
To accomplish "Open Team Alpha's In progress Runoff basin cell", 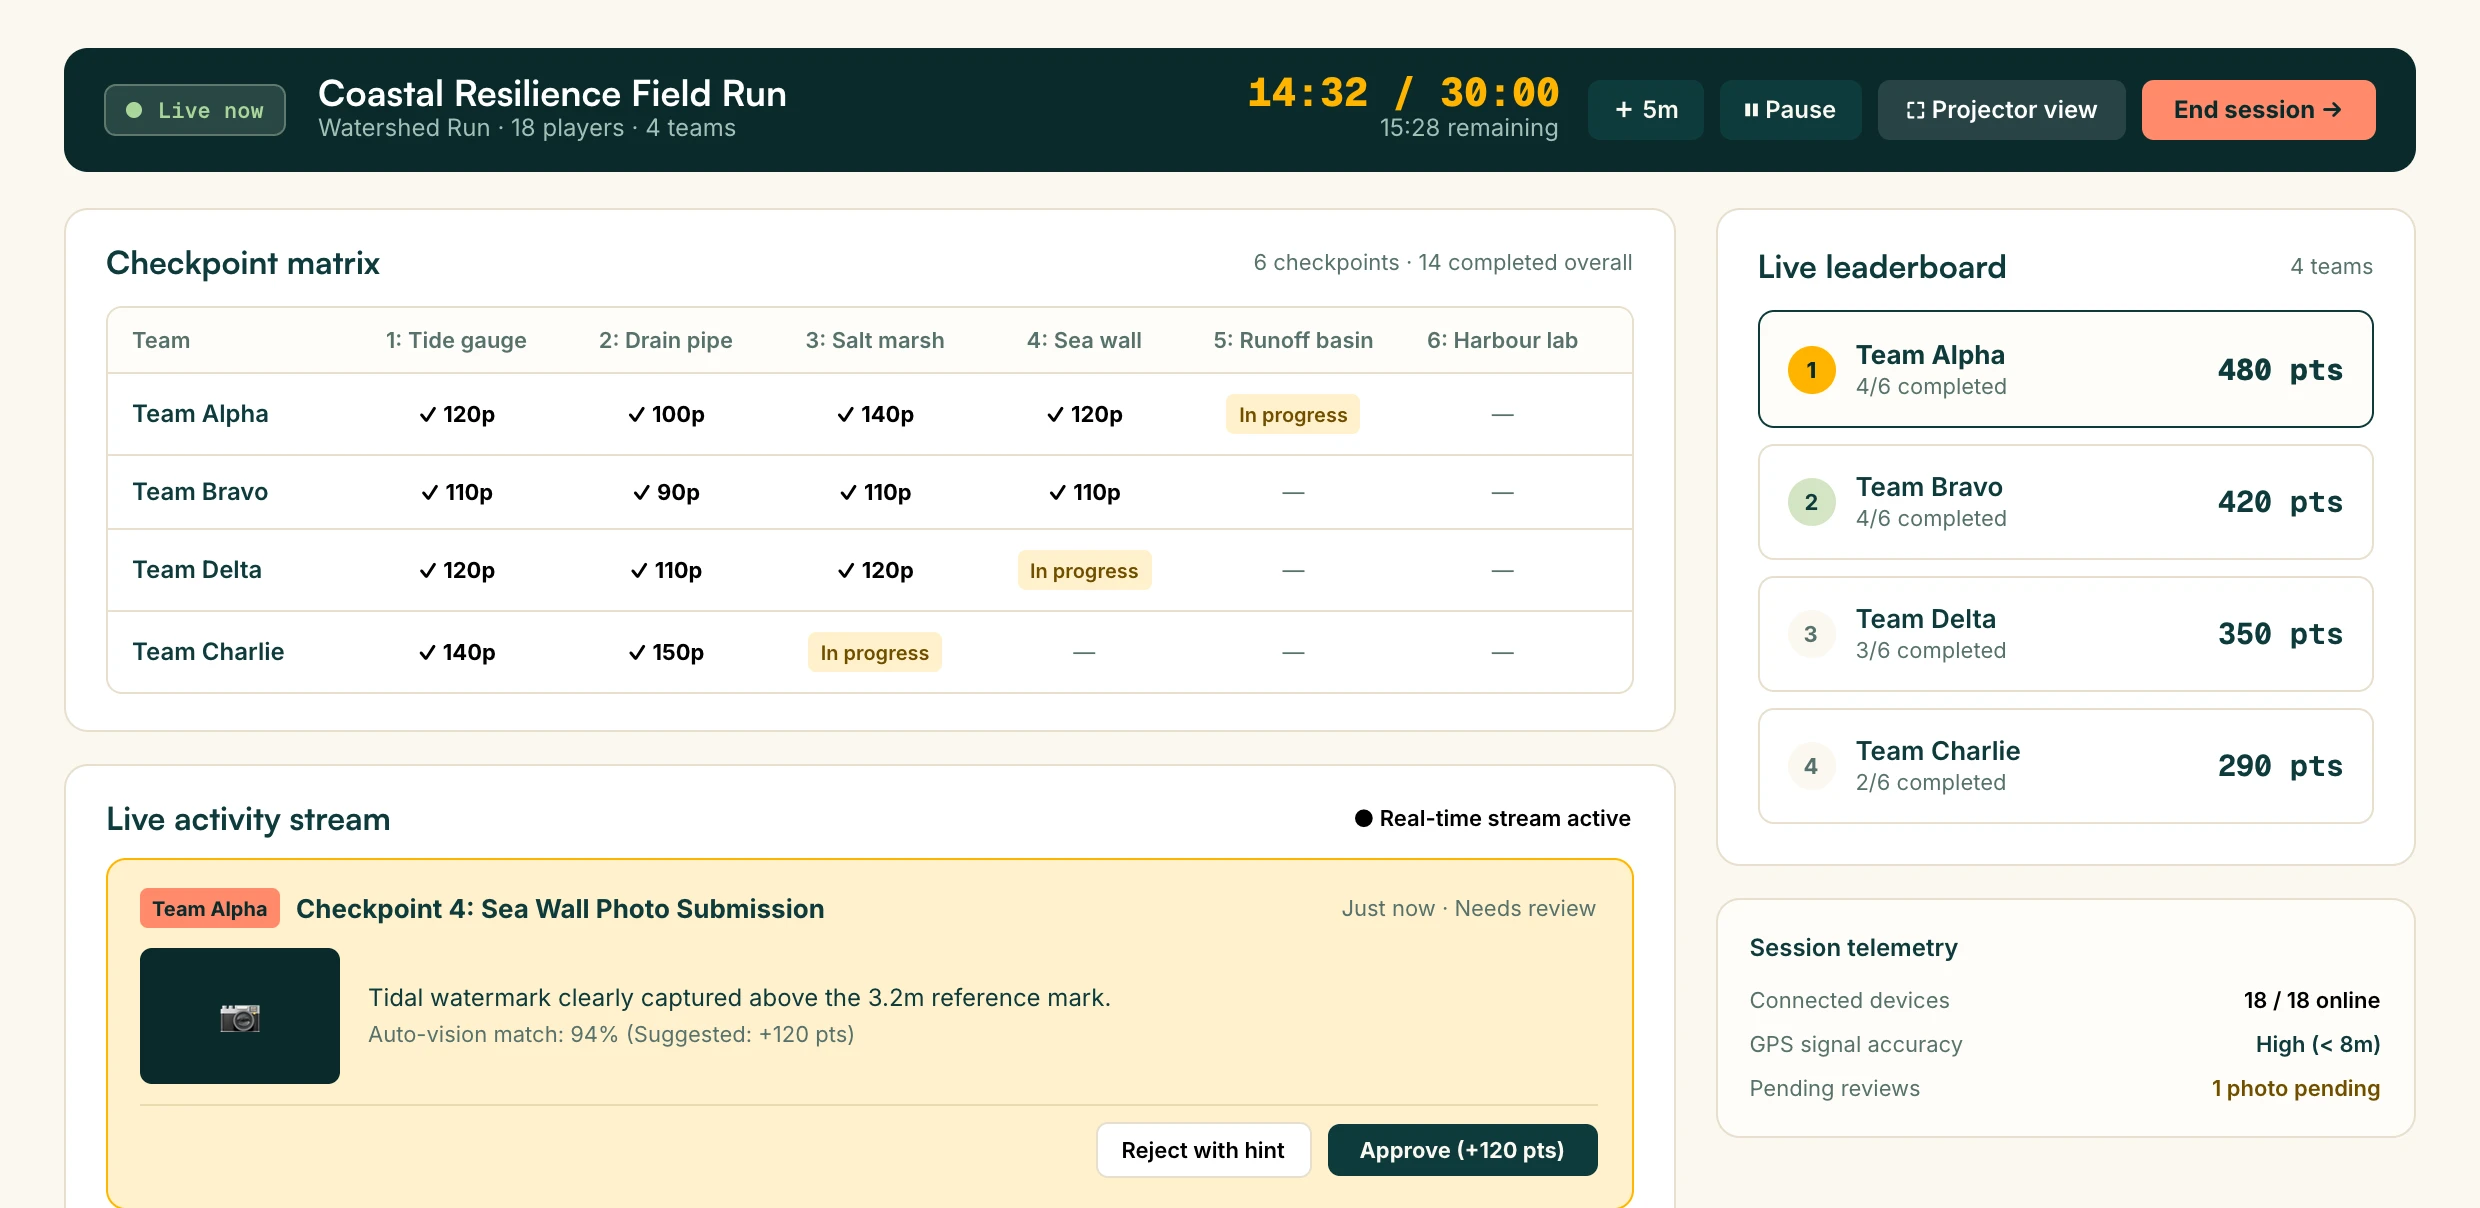I will 1293,415.
